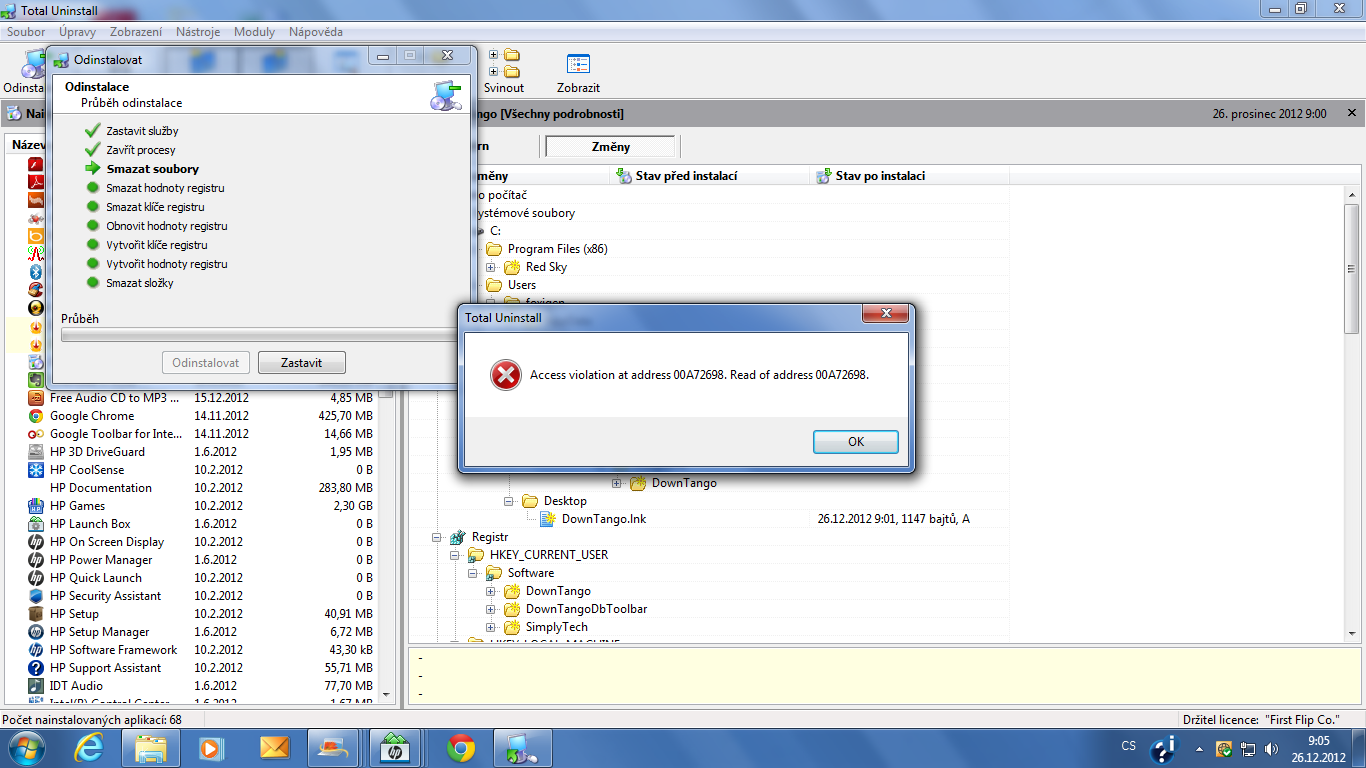This screenshot has width=1366, height=768.
Task: Expand the Red Sky folder node
Action: [491, 267]
